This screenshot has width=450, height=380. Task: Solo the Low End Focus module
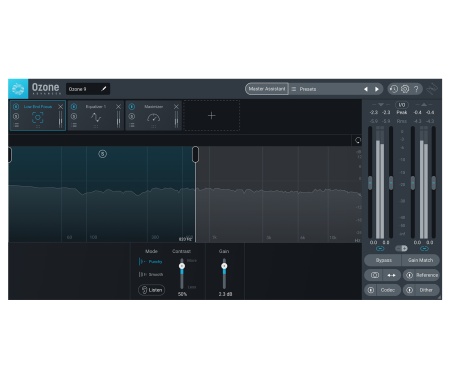pyautogui.click(x=16, y=116)
